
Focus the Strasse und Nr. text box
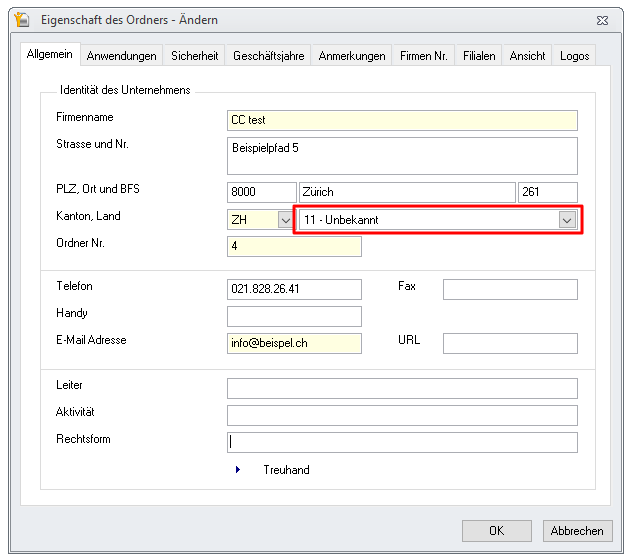(402, 156)
